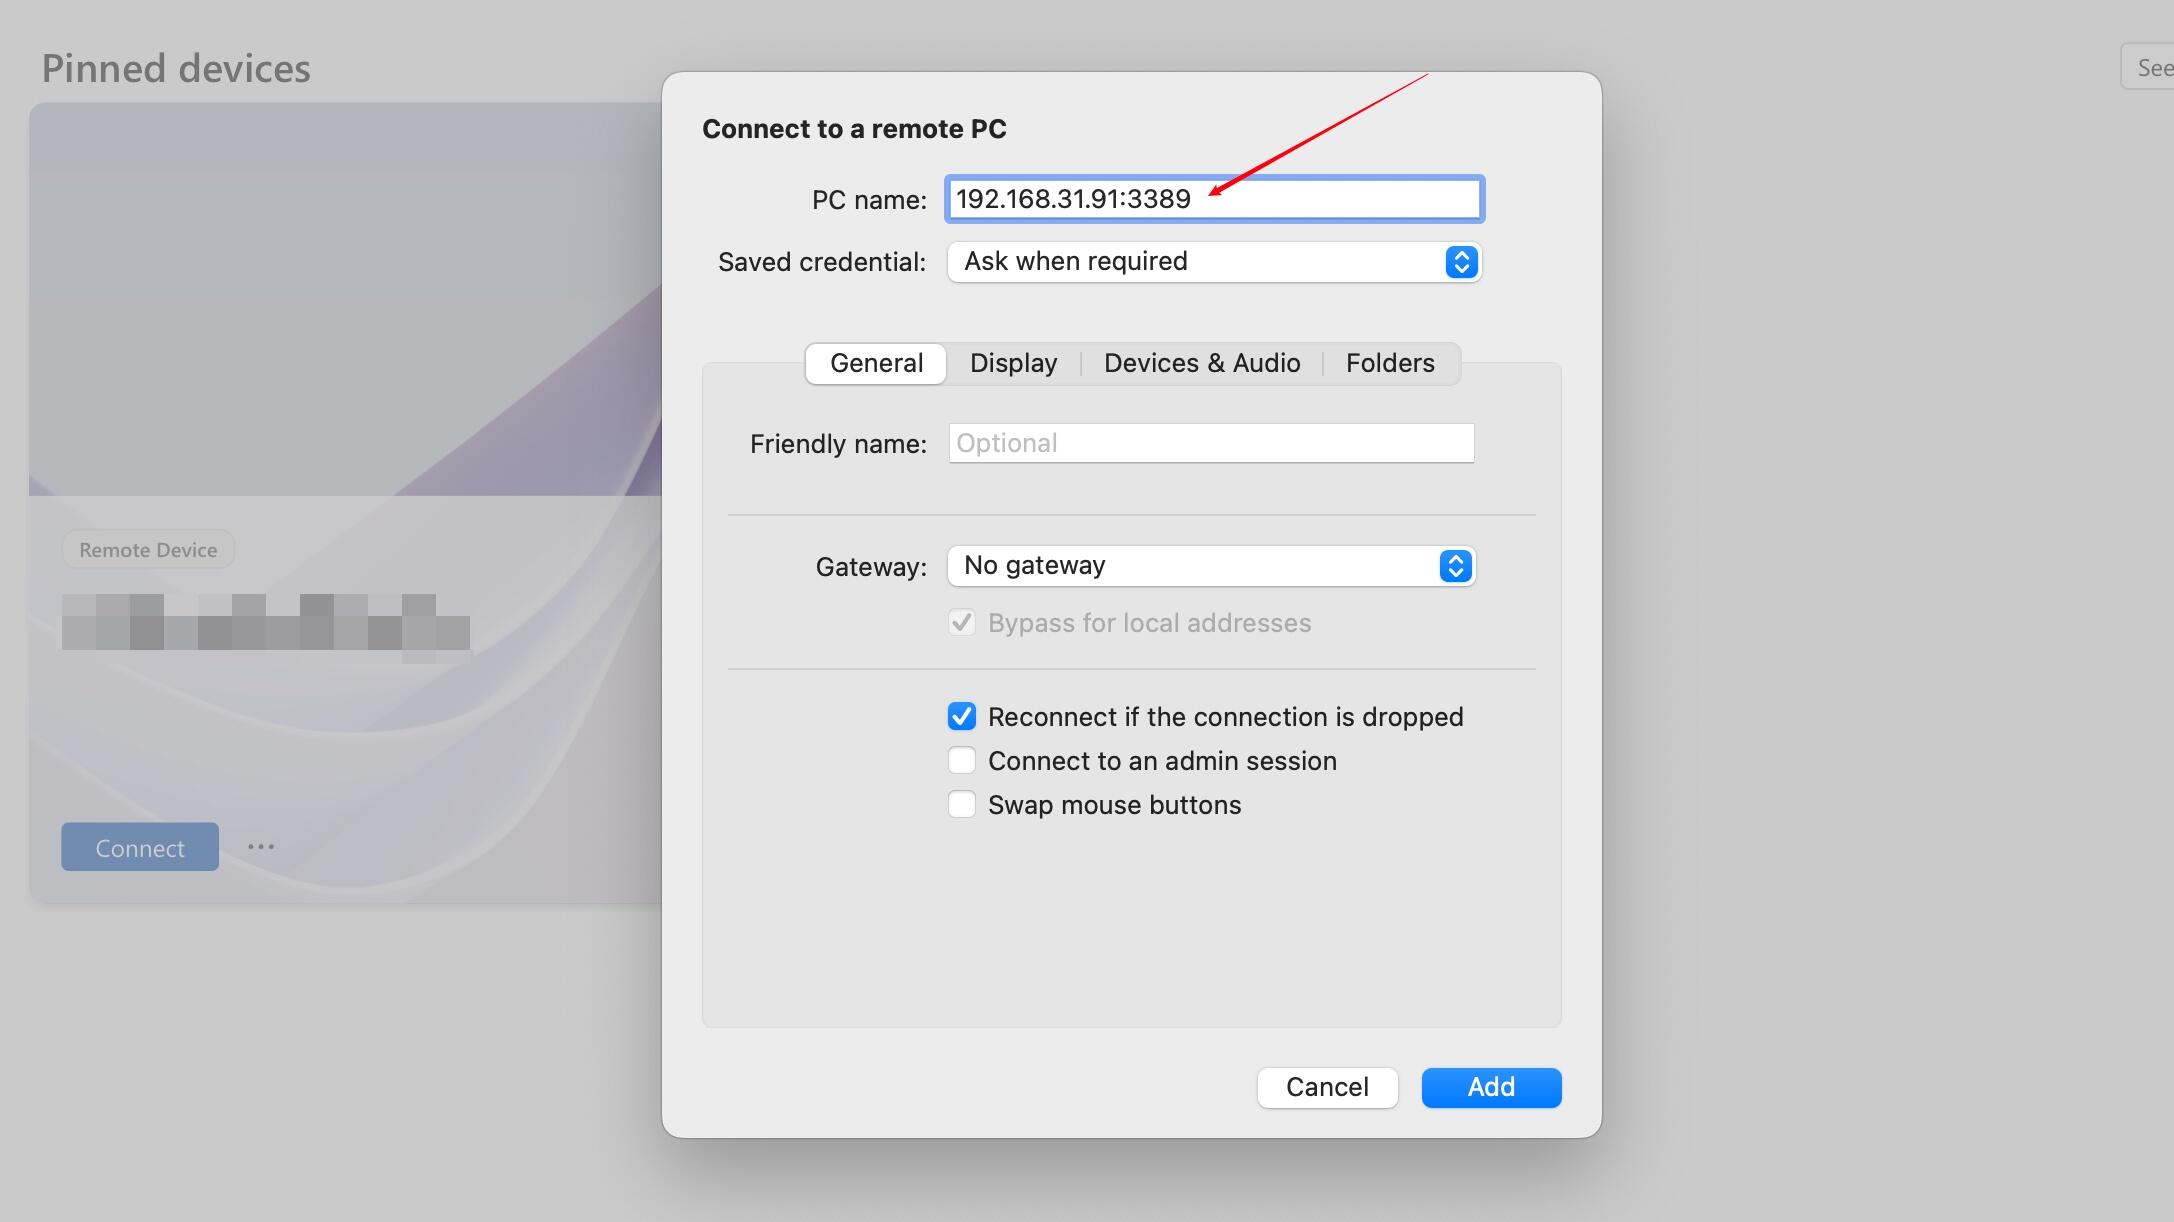Select the pinned Remote Device thumbnail
2174x1222 pixels.
[x=345, y=299]
